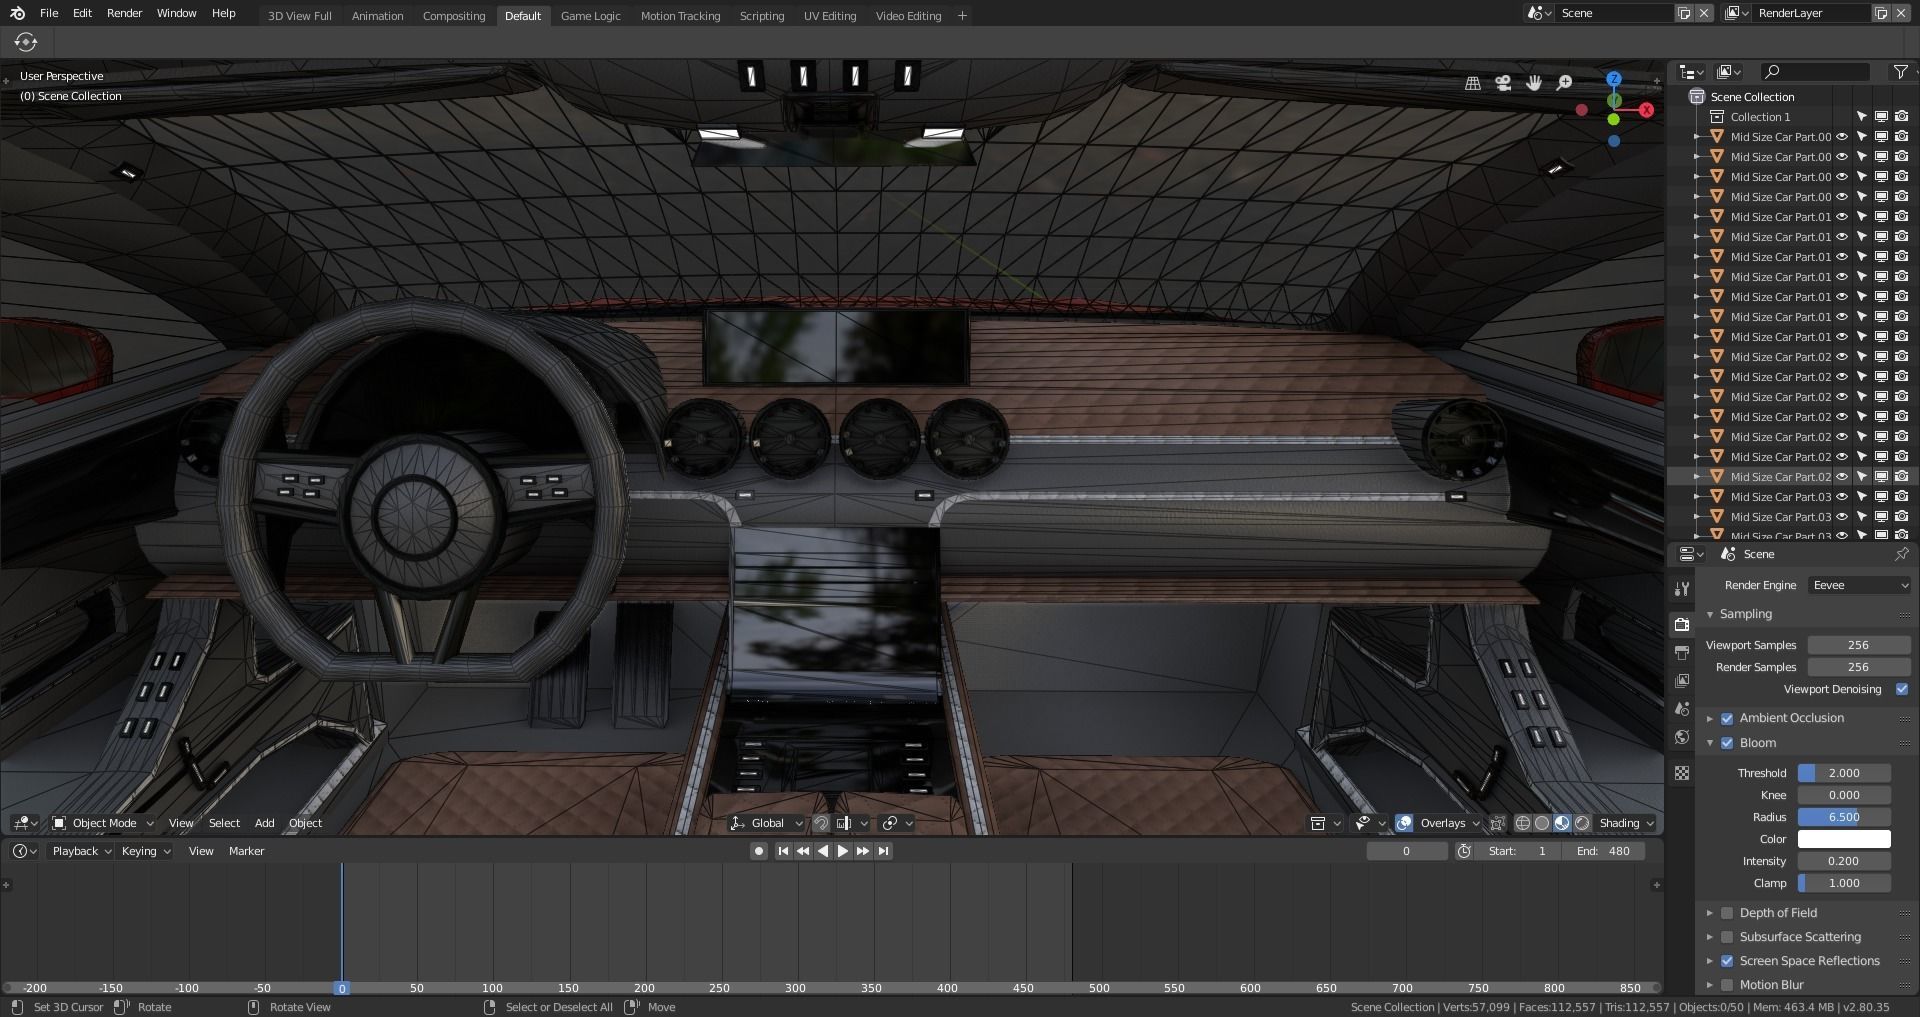Toggle perspective/orthographic view gizmo icon
The width and height of the screenshot is (1920, 1017).
(x=1472, y=84)
